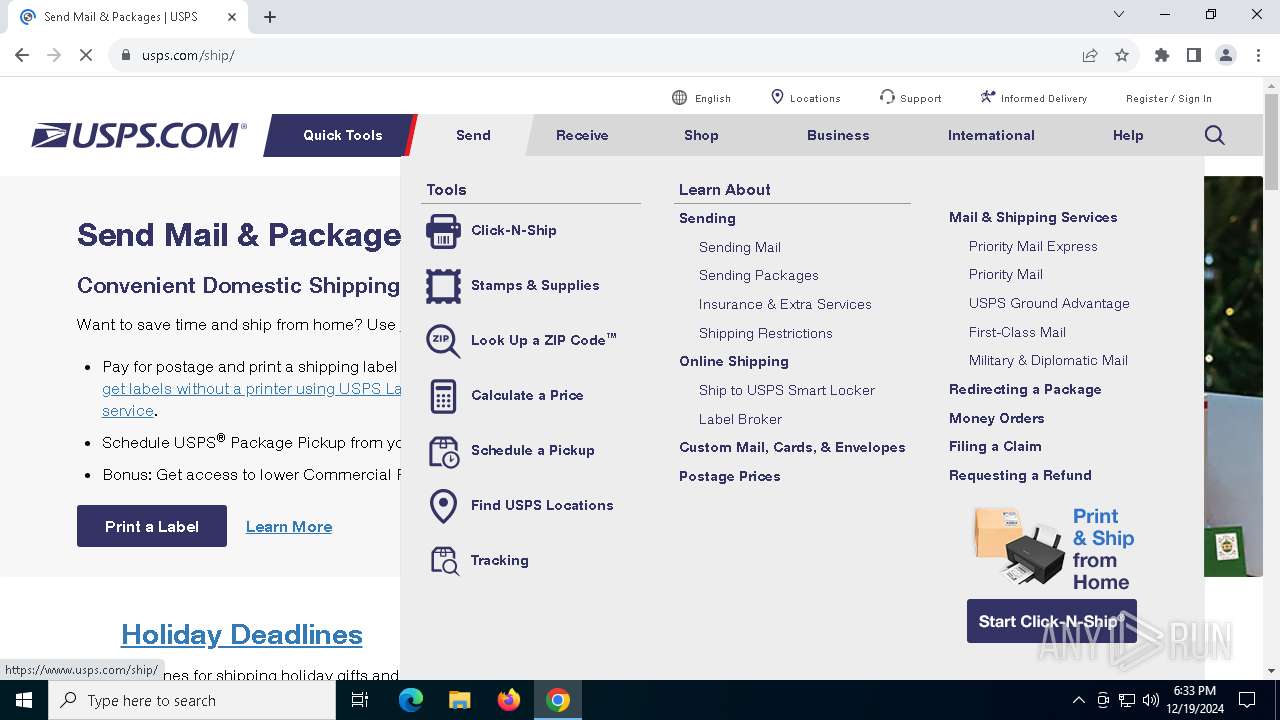Stop page loading with the X button

pos(86,55)
